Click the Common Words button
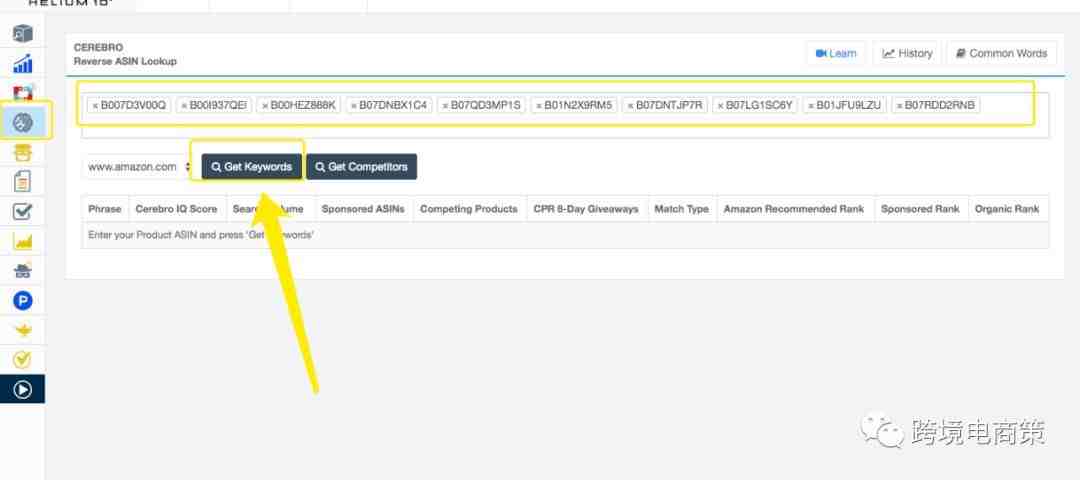The width and height of the screenshot is (1080, 480). tap(1000, 53)
